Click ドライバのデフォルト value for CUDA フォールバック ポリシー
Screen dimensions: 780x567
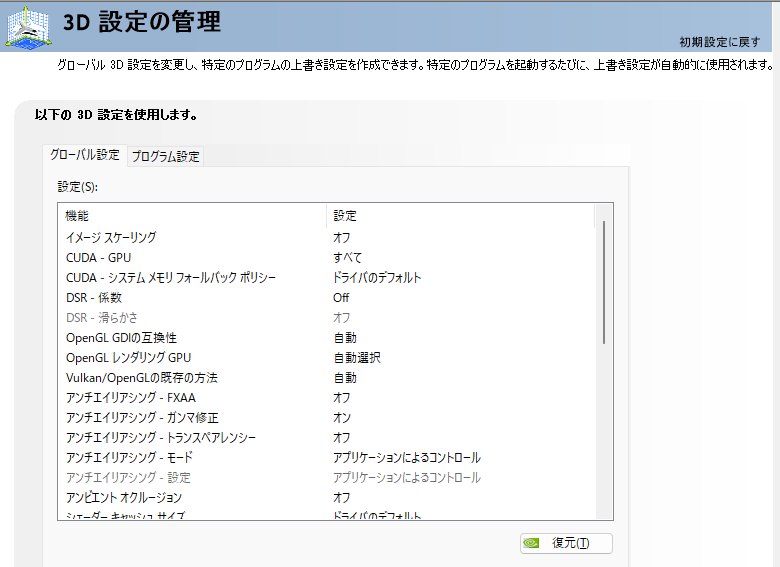click(377, 278)
